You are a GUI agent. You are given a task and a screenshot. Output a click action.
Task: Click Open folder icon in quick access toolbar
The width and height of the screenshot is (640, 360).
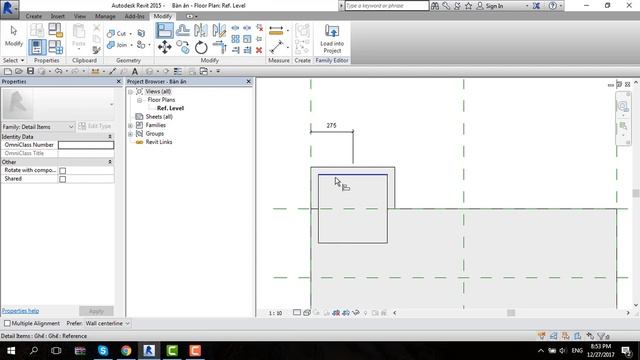pyautogui.click(x=19, y=71)
